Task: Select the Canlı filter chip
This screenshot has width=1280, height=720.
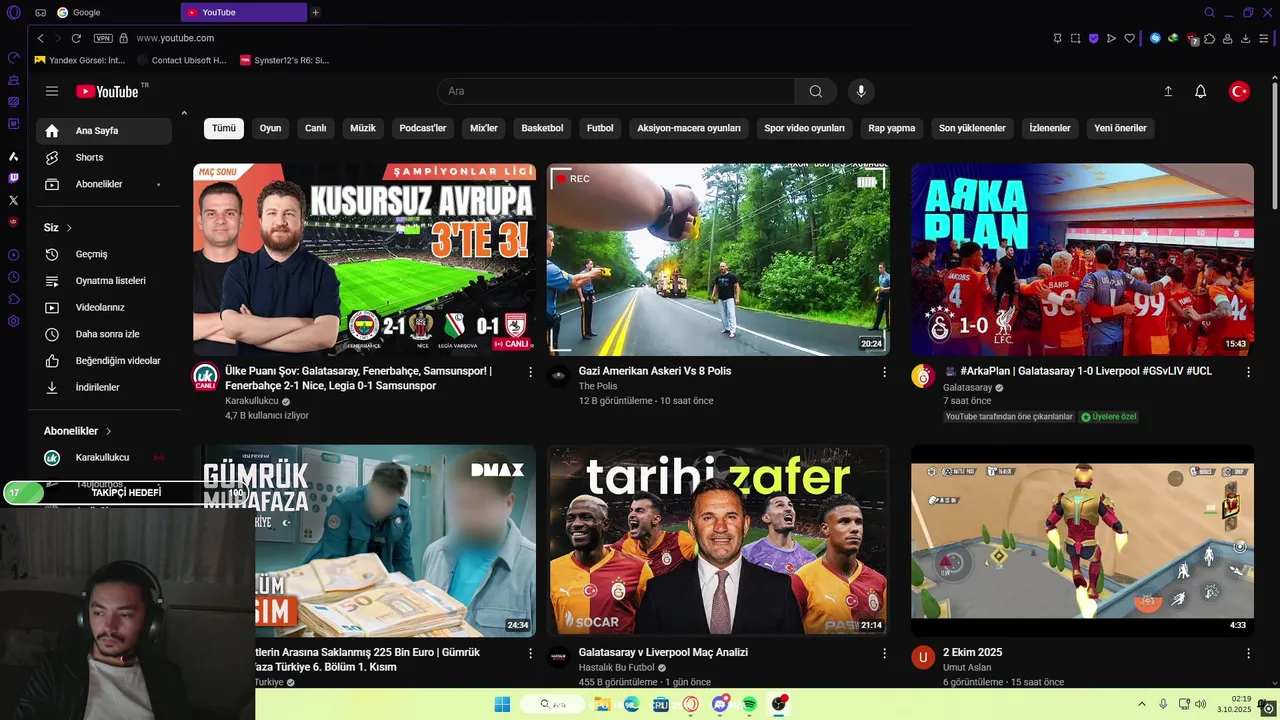Action: coord(316,128)
